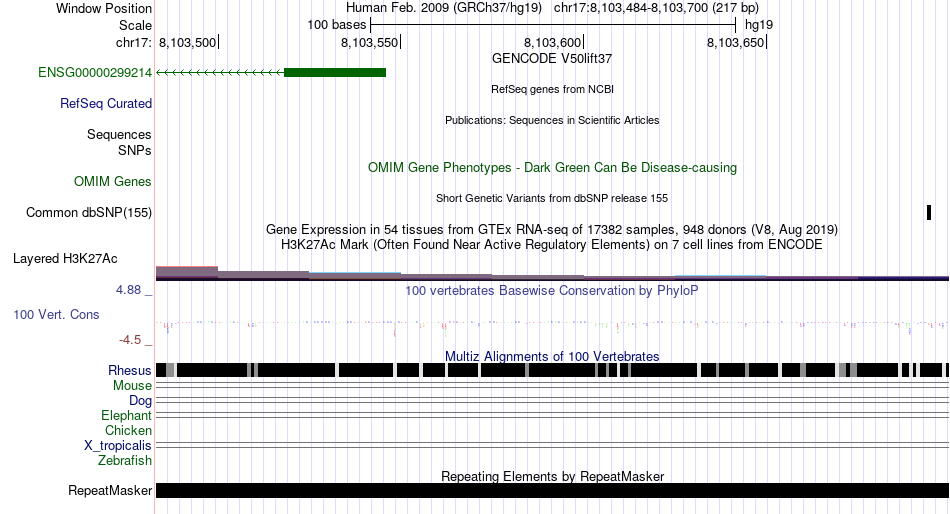Click the black RepeatMasker bar
950x514 pixels.
click(x=552, y=490)
